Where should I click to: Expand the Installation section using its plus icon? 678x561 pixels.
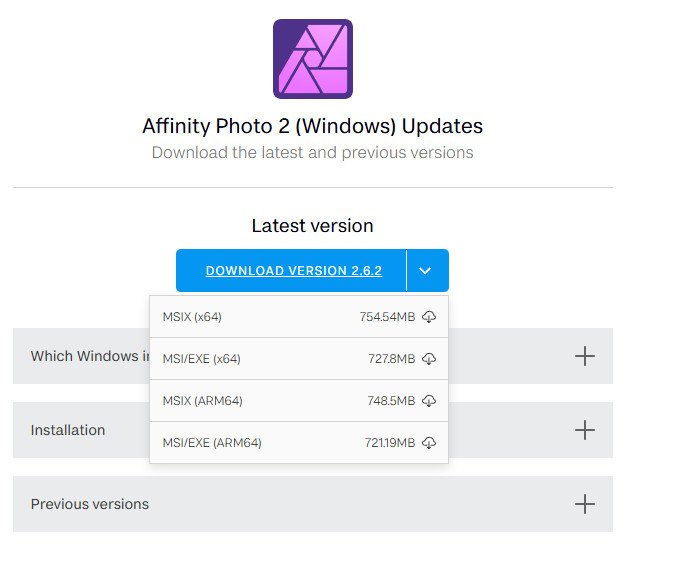[585, 430]
